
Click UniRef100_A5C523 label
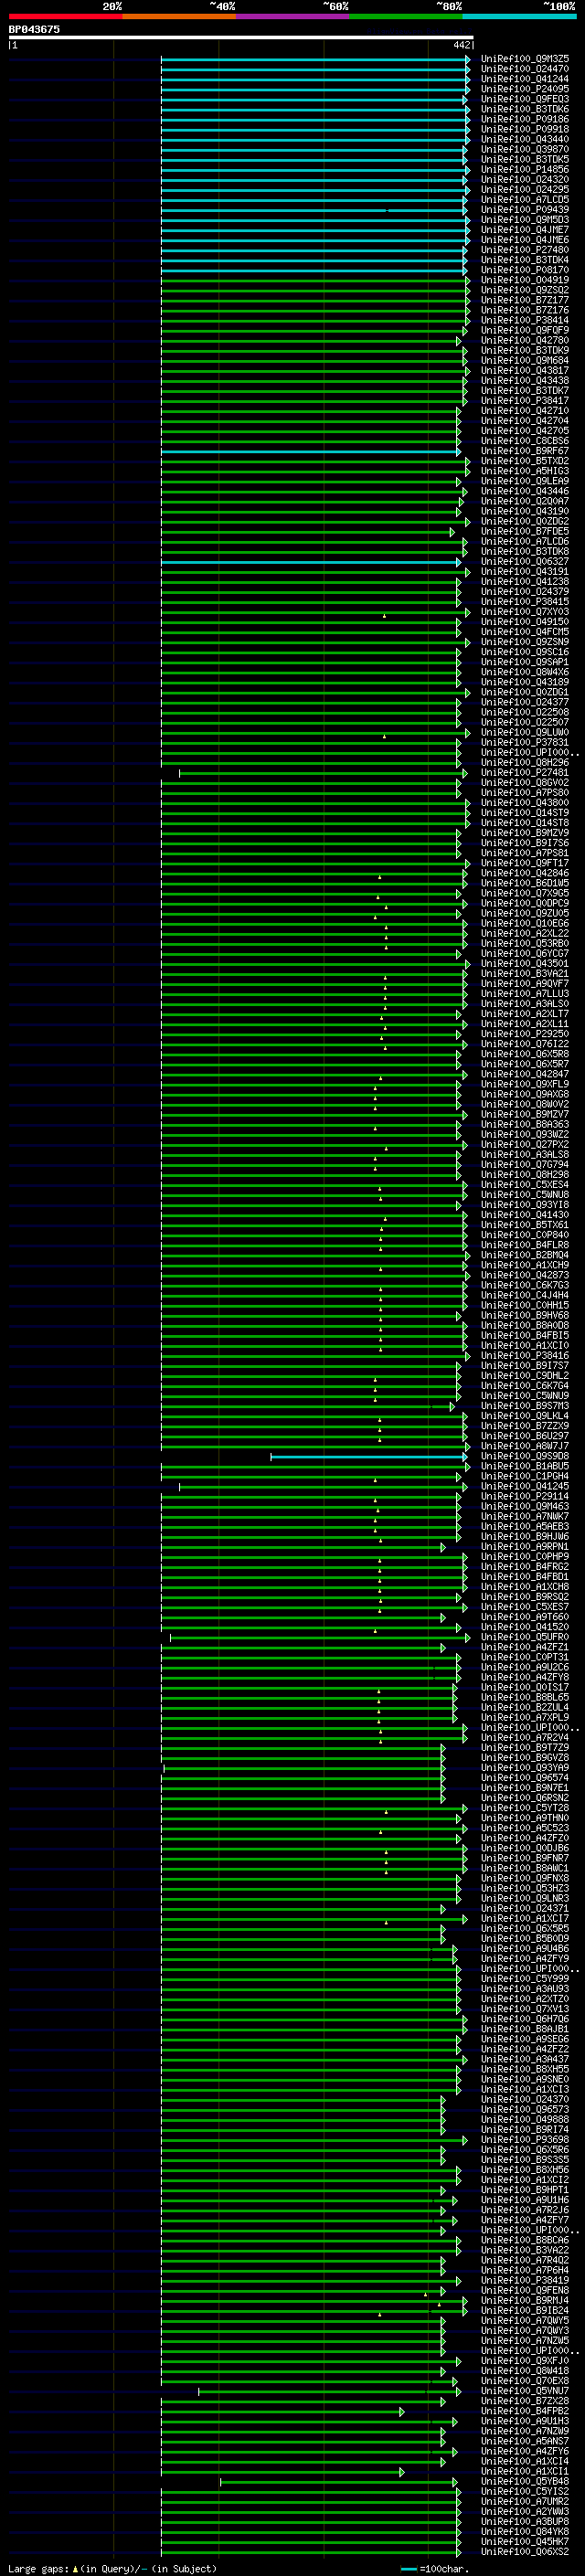tap(525, 1827)
